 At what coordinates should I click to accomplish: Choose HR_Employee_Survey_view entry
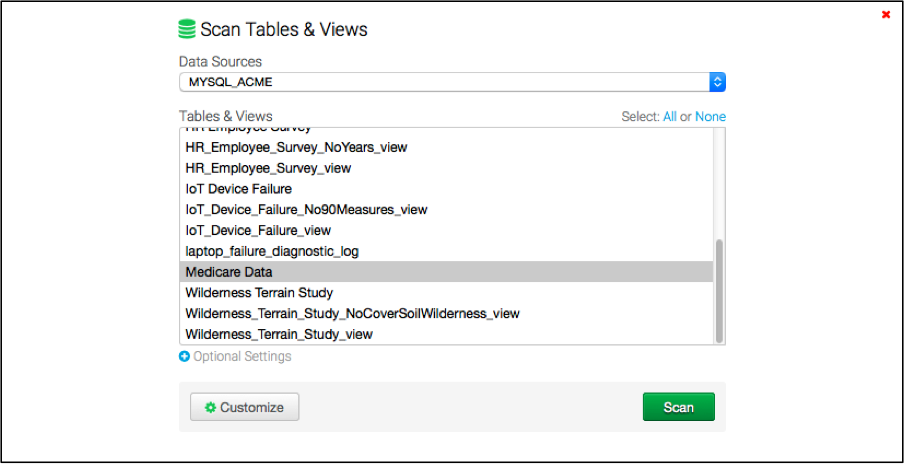click(x=268, y=168)
